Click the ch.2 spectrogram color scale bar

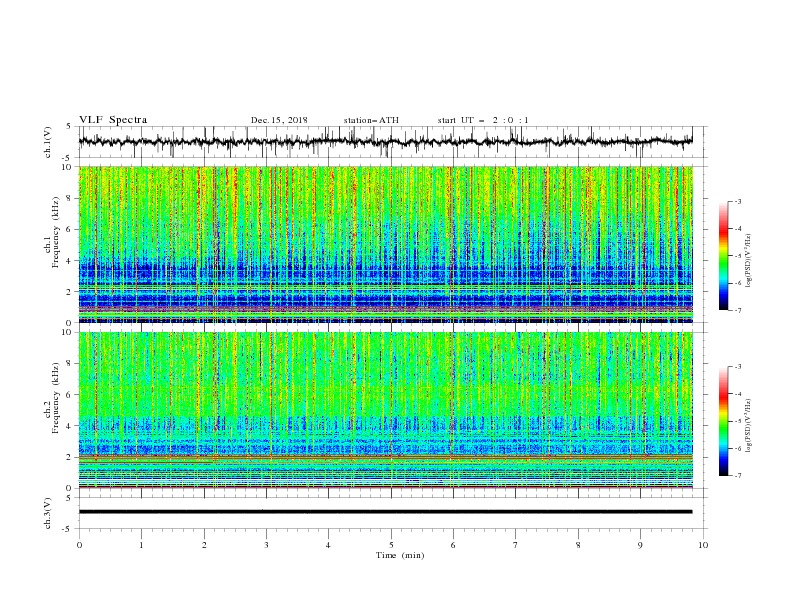coord(723,421)
